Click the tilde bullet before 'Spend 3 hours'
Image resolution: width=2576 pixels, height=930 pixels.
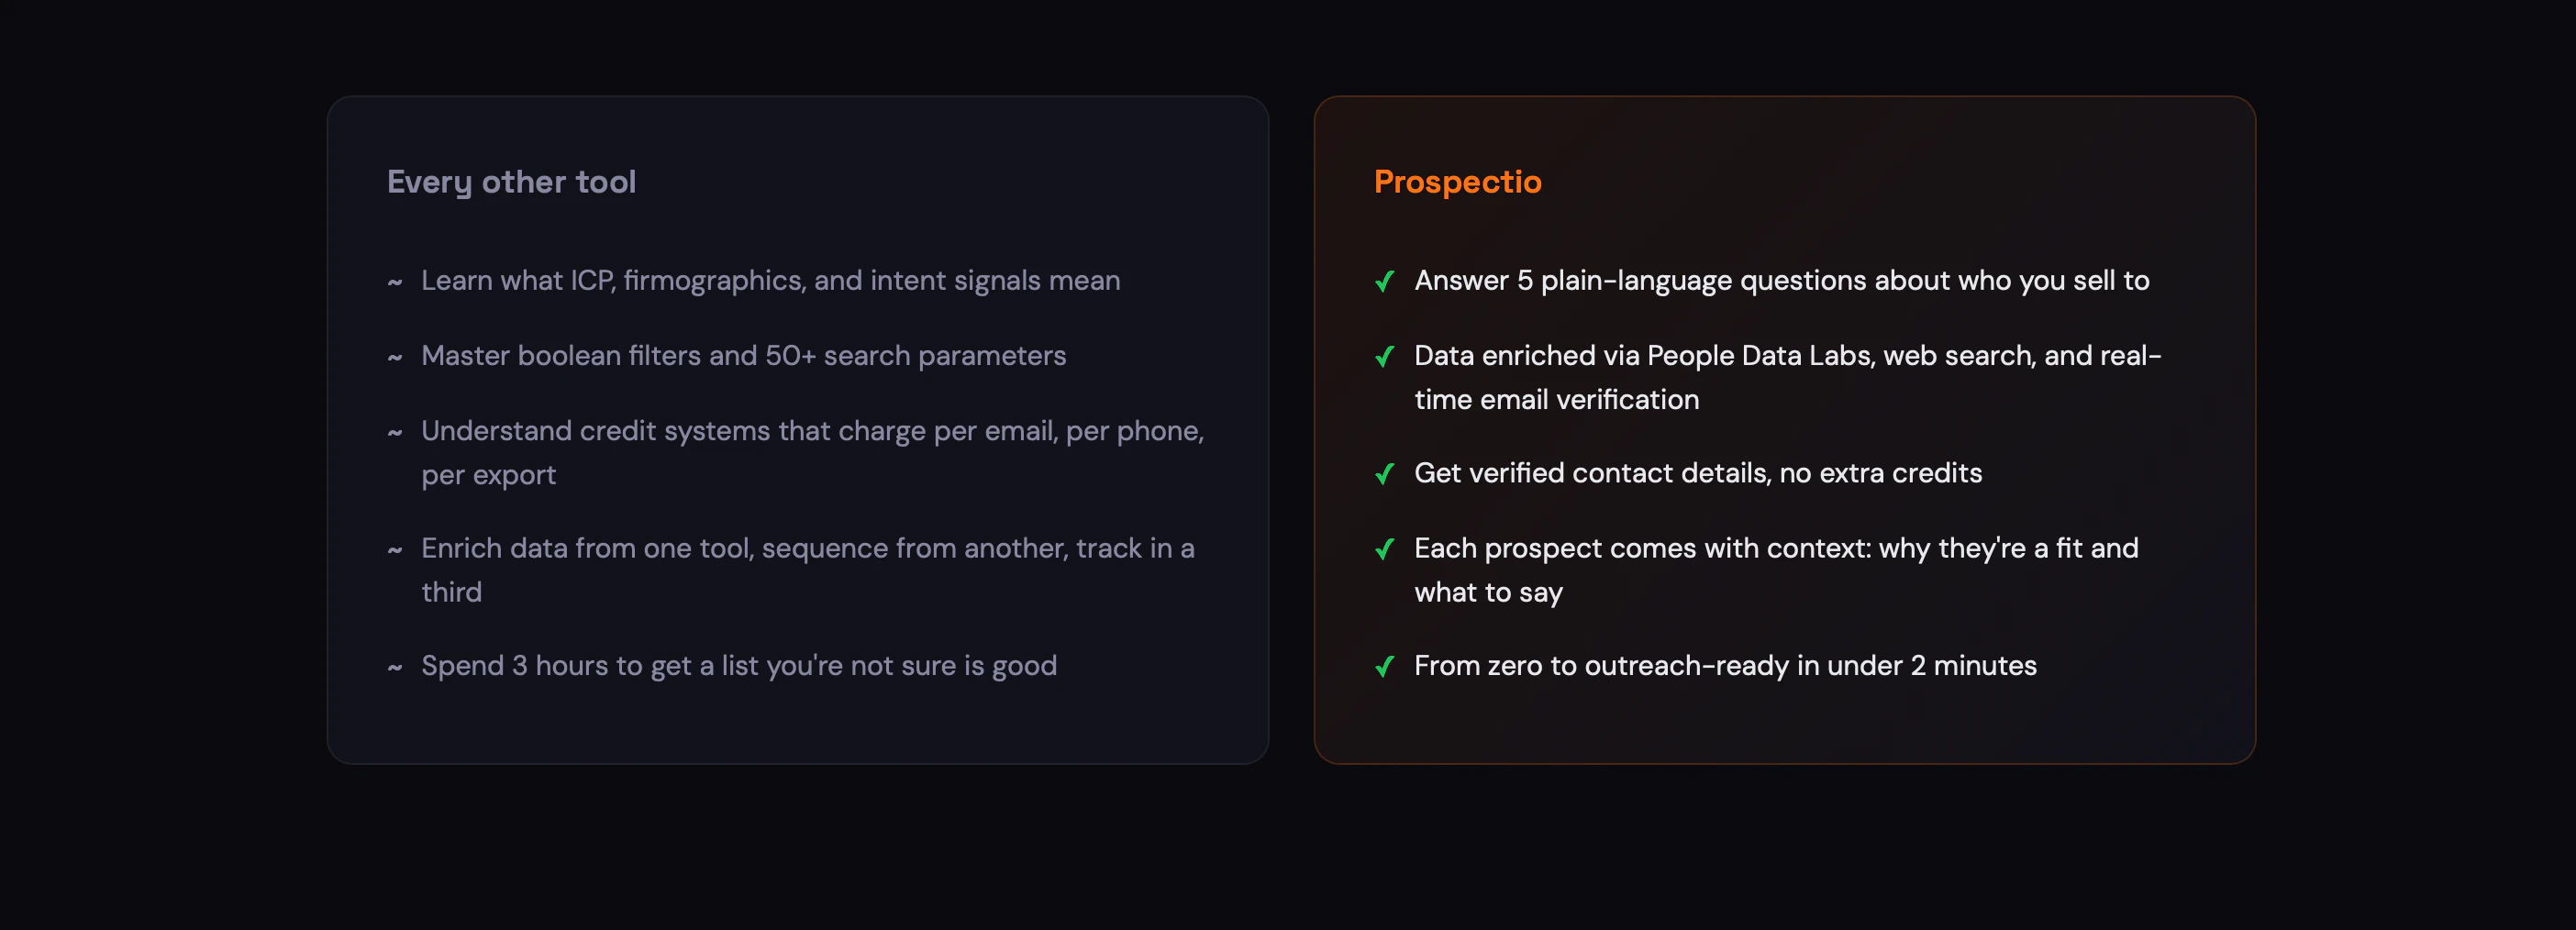pyautogui.click(x=395, y=667)
